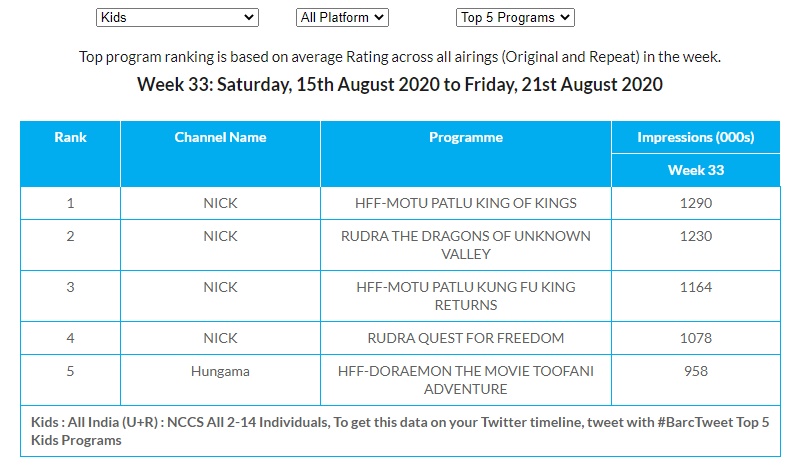This screenshot has height=470, width=800.
Task: Select Rudra The Dragons of Unknown Valley
Action: [466, 245]
